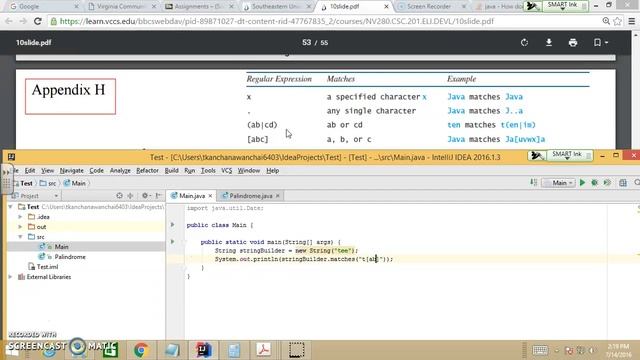Collapse the Test project root node
The image size is (640, 360).
pyautogui.click(x=11, y=207)
